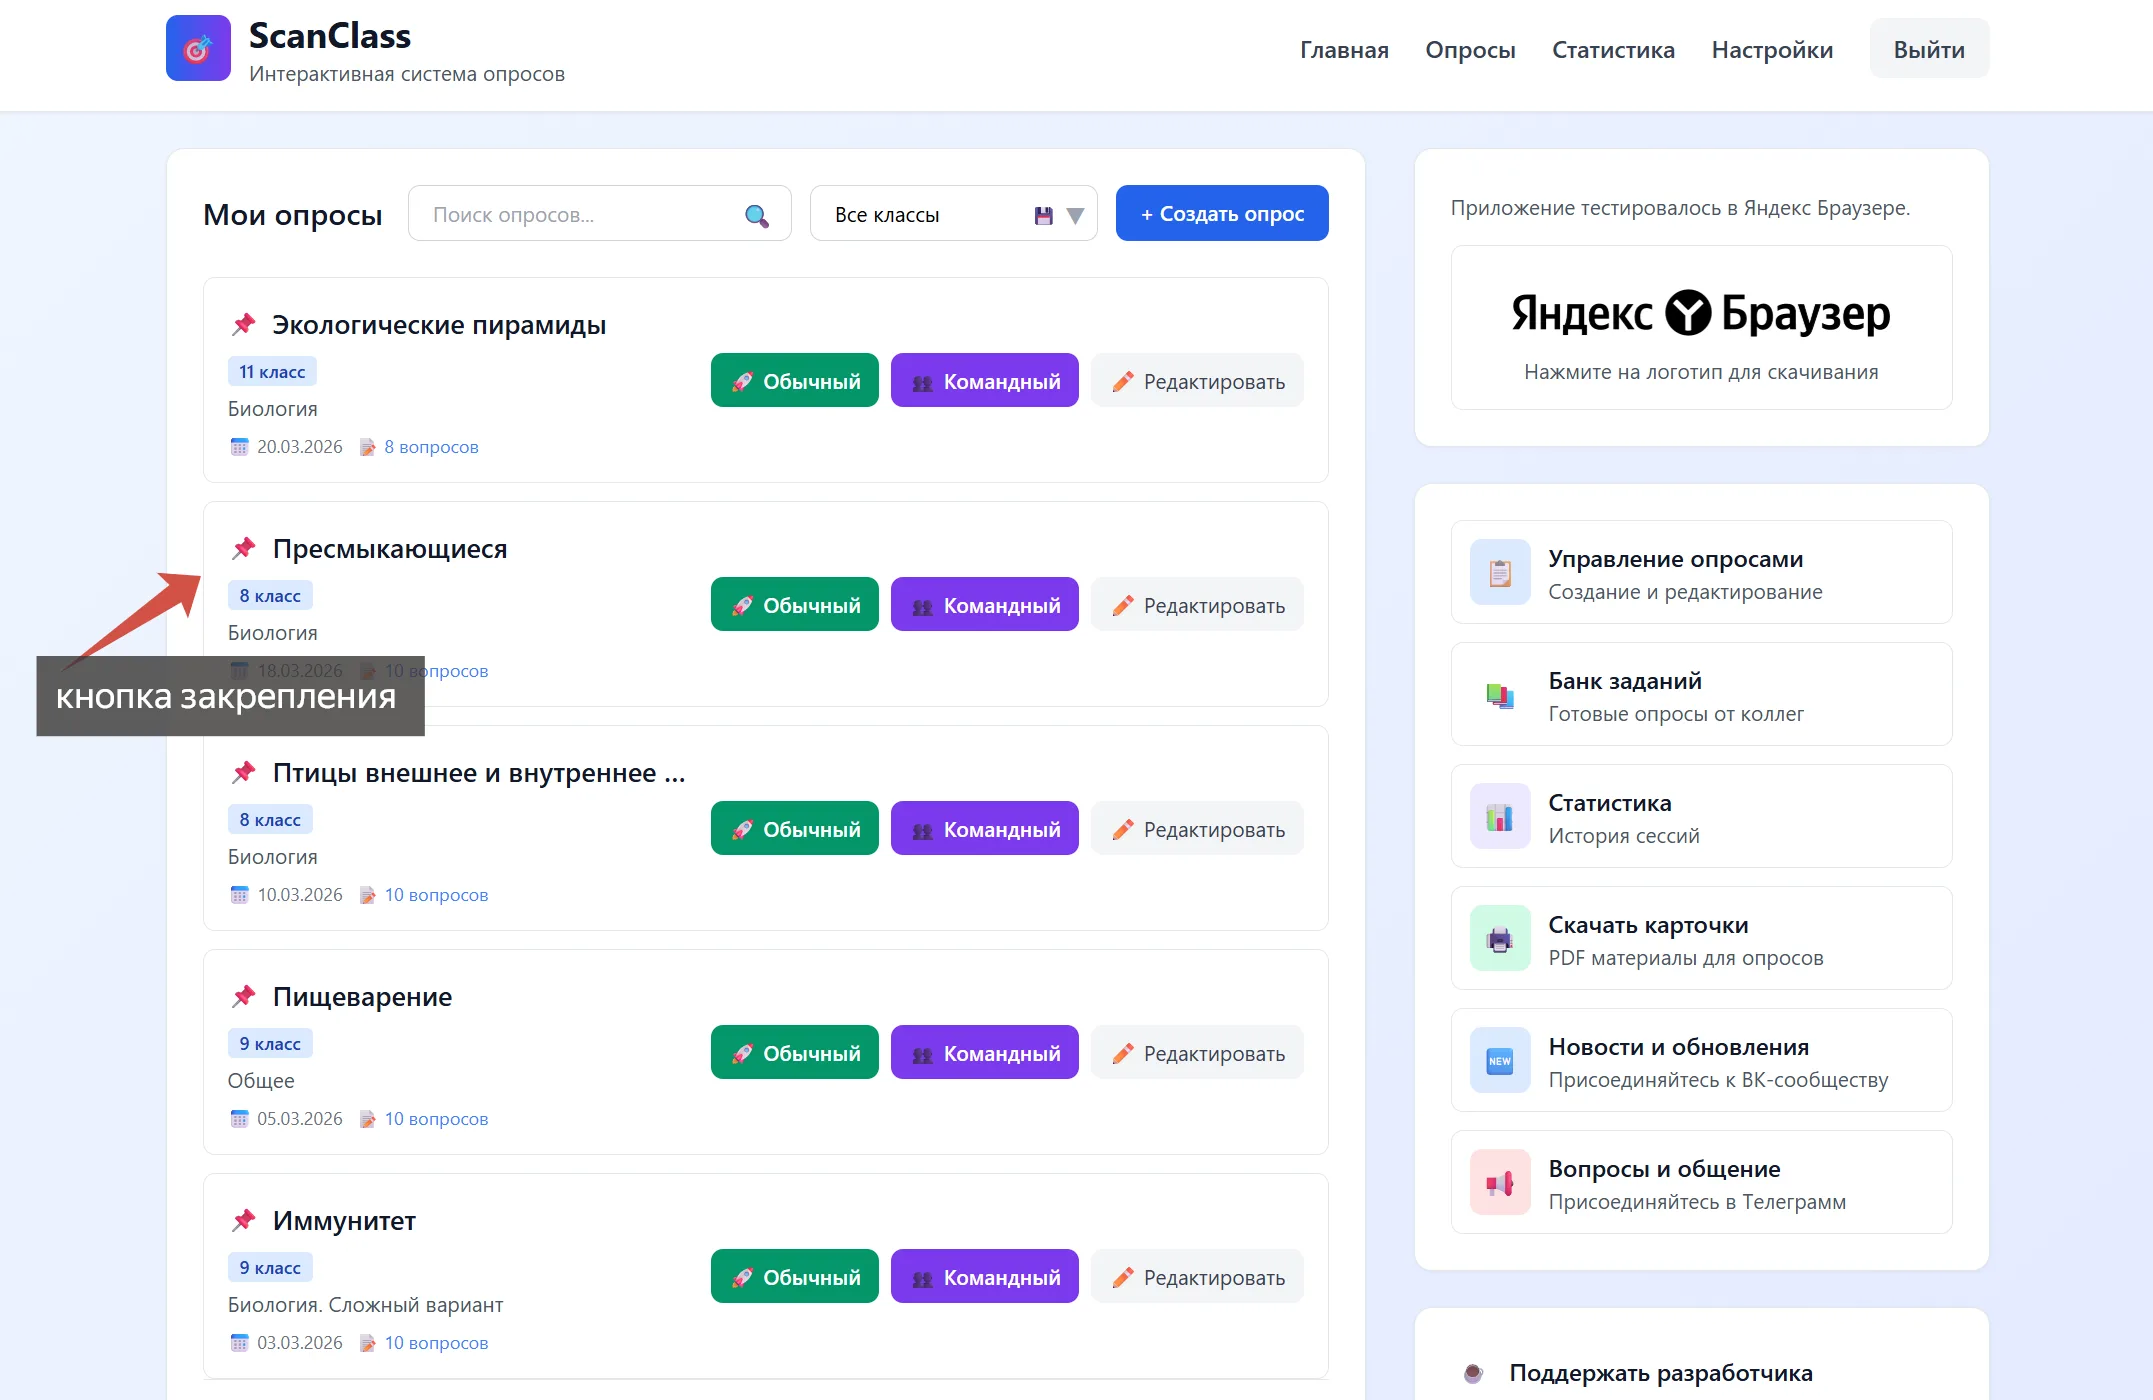Viewport: 2153px width, 1400px height.
Task: Open the Новости и обновления icon
Action: click(x=1499, y=1061)
